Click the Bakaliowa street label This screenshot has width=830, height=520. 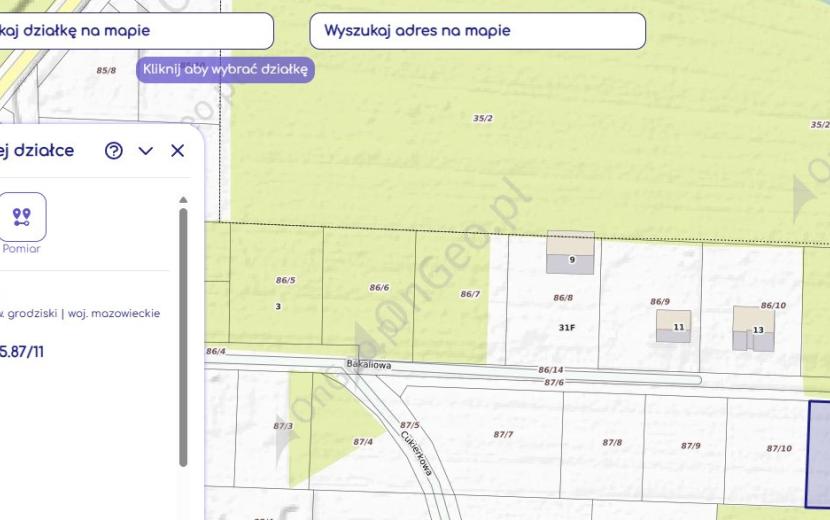tap(368, 364)
